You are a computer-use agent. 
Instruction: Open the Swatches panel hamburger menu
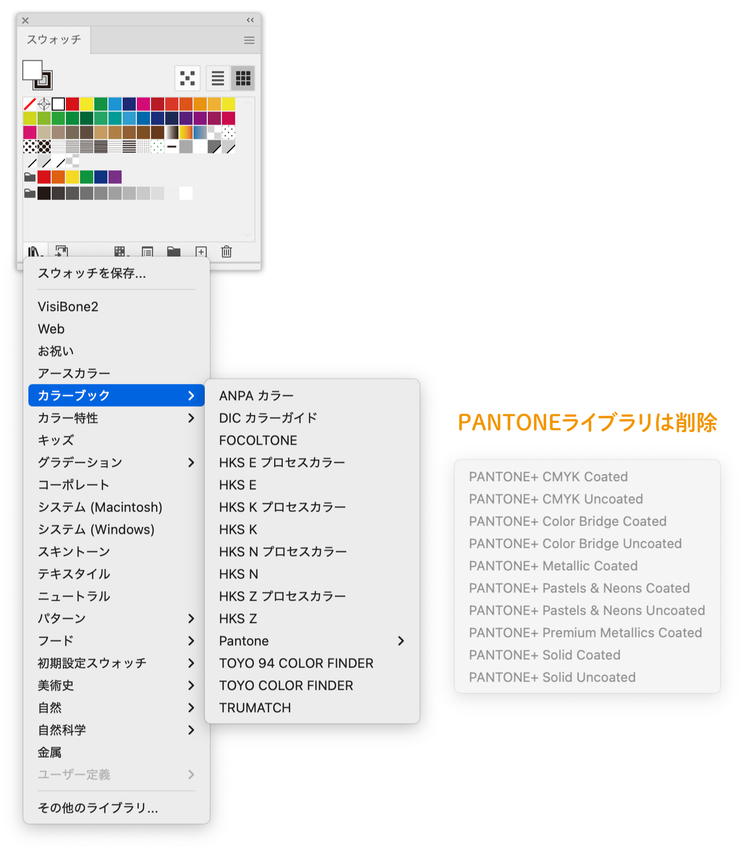pyautogui.click(x=249, y=40)
